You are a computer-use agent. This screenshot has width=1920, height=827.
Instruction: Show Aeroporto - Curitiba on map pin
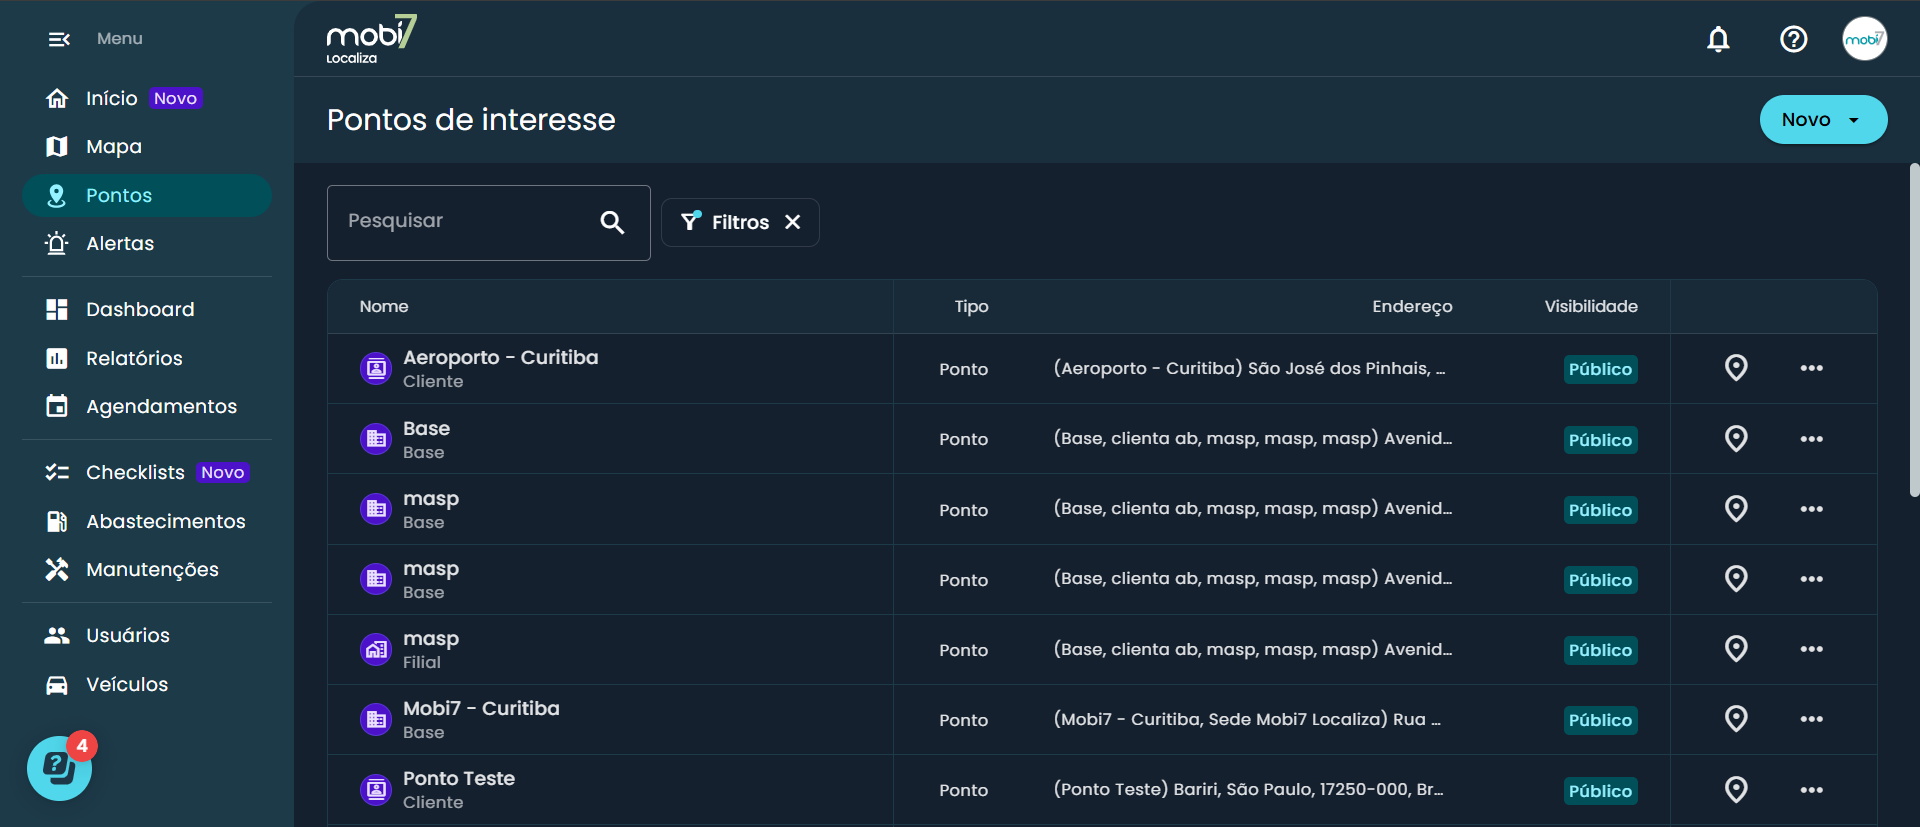[x=1736, y=368]
